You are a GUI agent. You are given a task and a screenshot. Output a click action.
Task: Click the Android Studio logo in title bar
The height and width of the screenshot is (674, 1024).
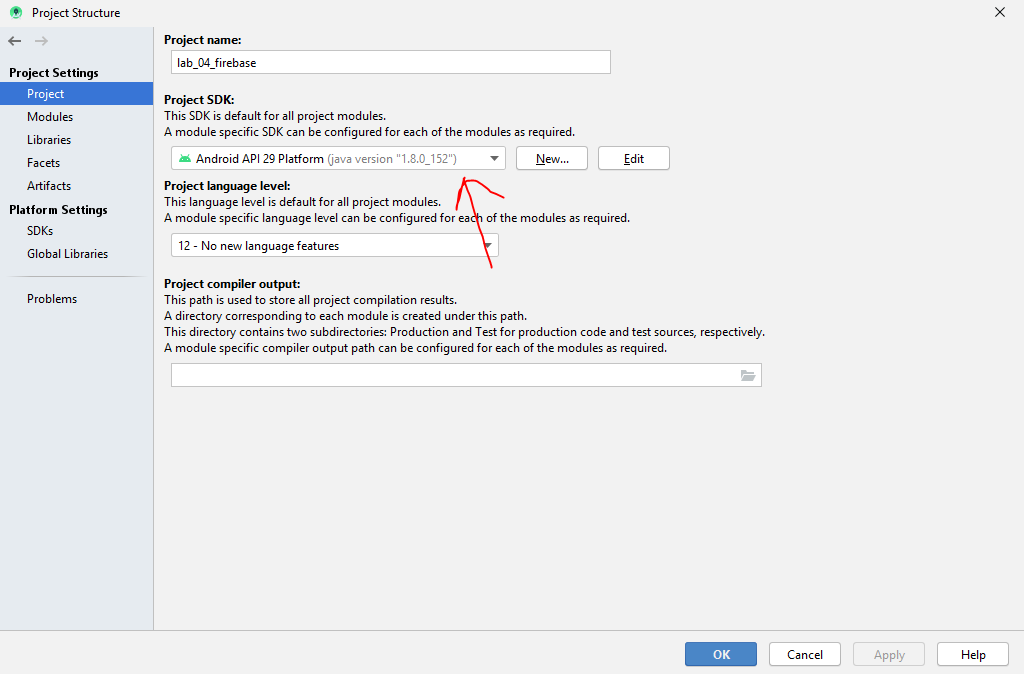(16, 12)
